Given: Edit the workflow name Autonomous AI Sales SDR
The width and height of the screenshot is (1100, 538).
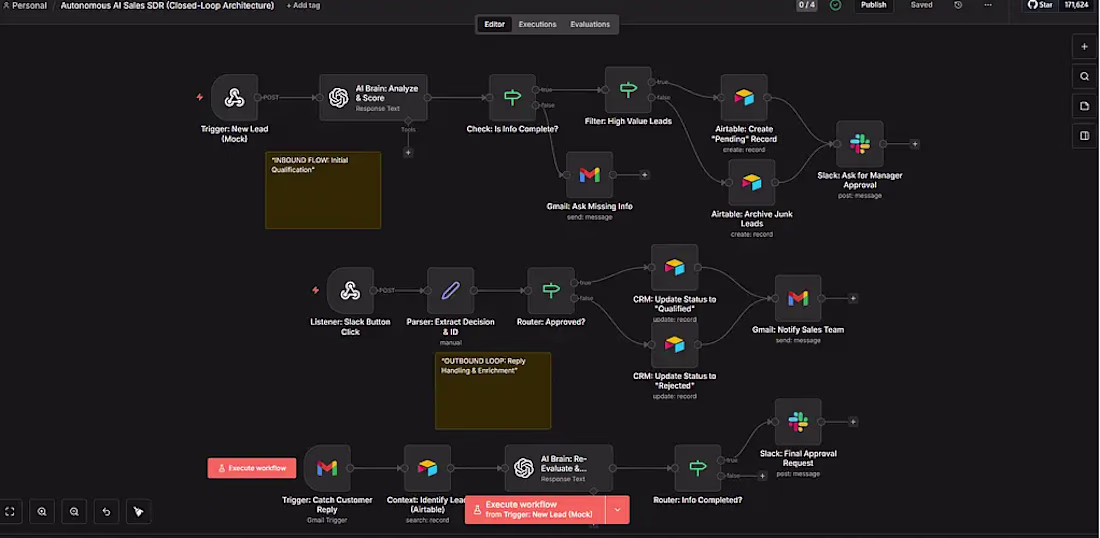Looking at the screenshot, I should [167, 6].
